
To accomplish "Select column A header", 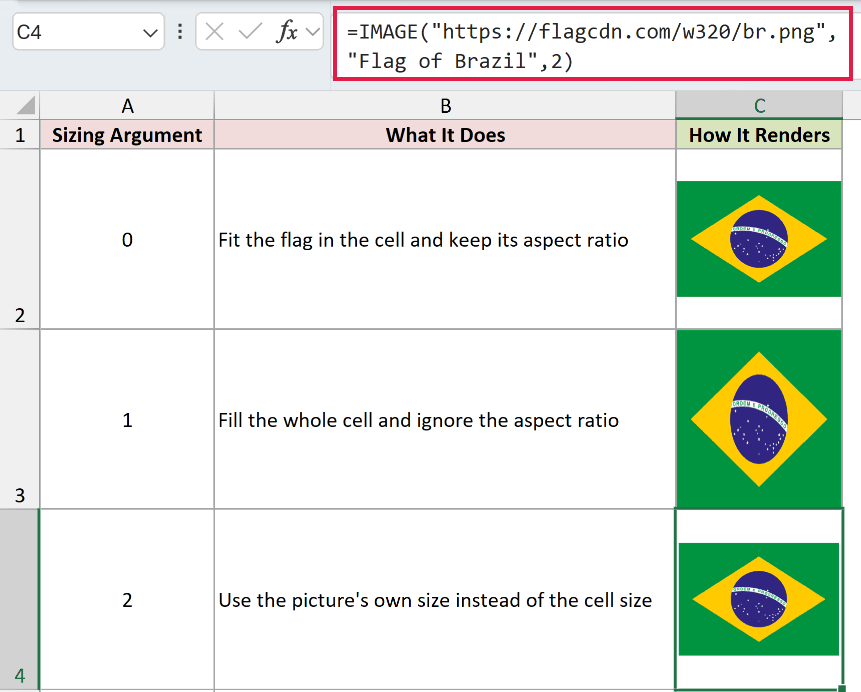I will pyautogui.click(x=127, y=105).
